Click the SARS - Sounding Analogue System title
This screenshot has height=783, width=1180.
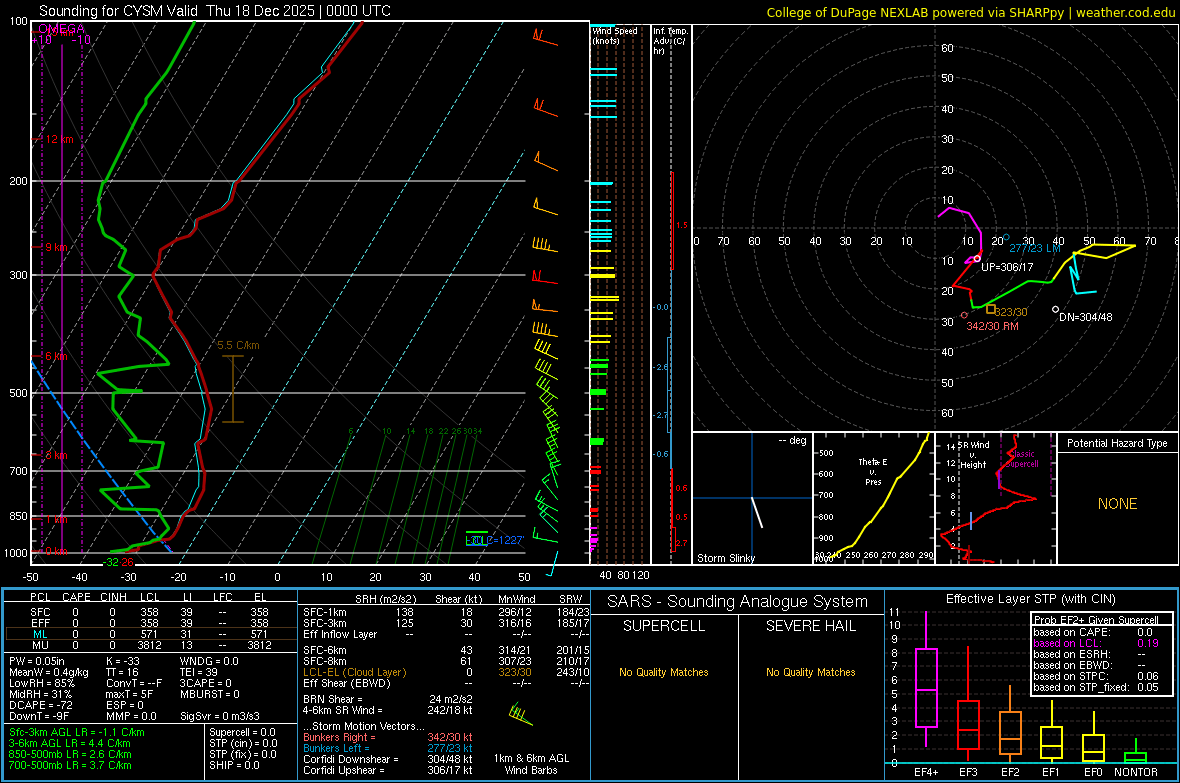tap(737, 602)
